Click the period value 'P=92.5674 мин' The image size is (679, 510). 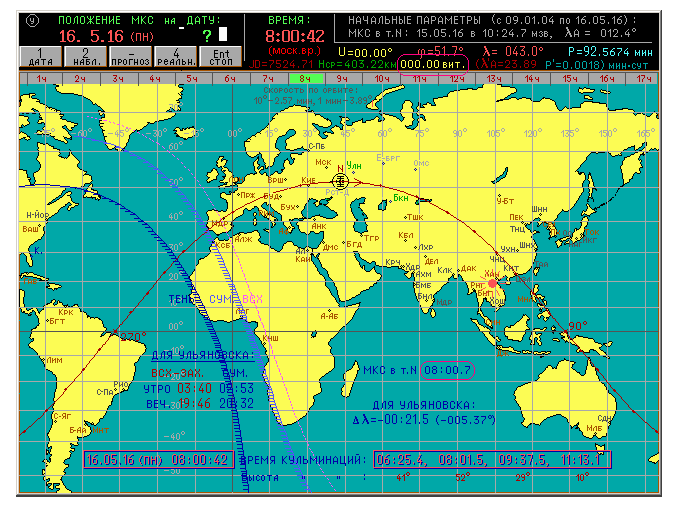(x=610, y=52)
